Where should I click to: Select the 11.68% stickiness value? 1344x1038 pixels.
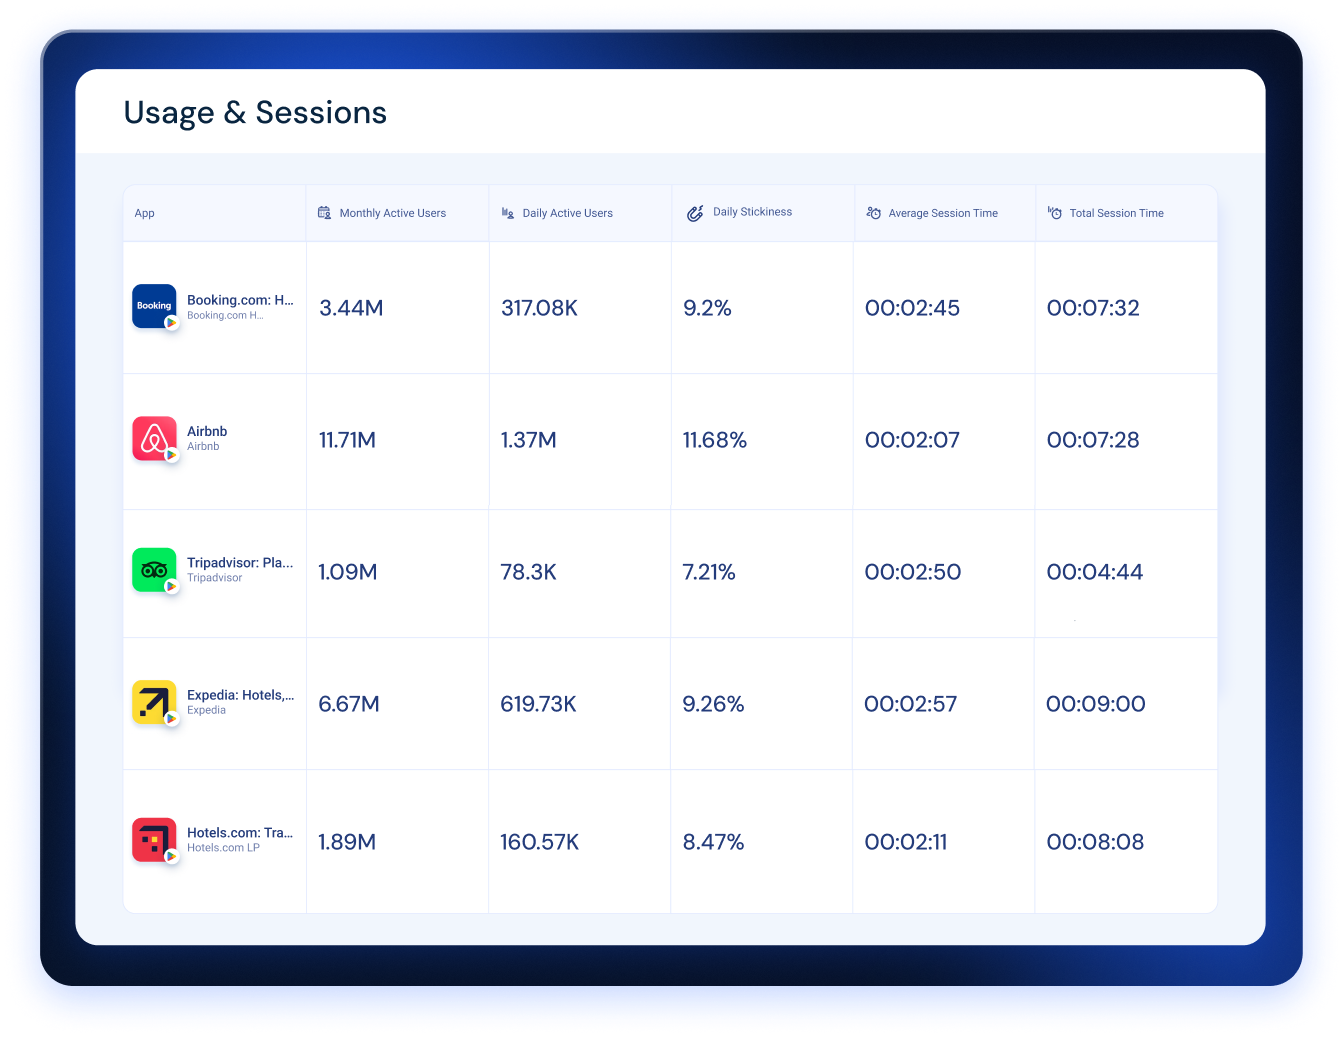(x=715, y=440)
